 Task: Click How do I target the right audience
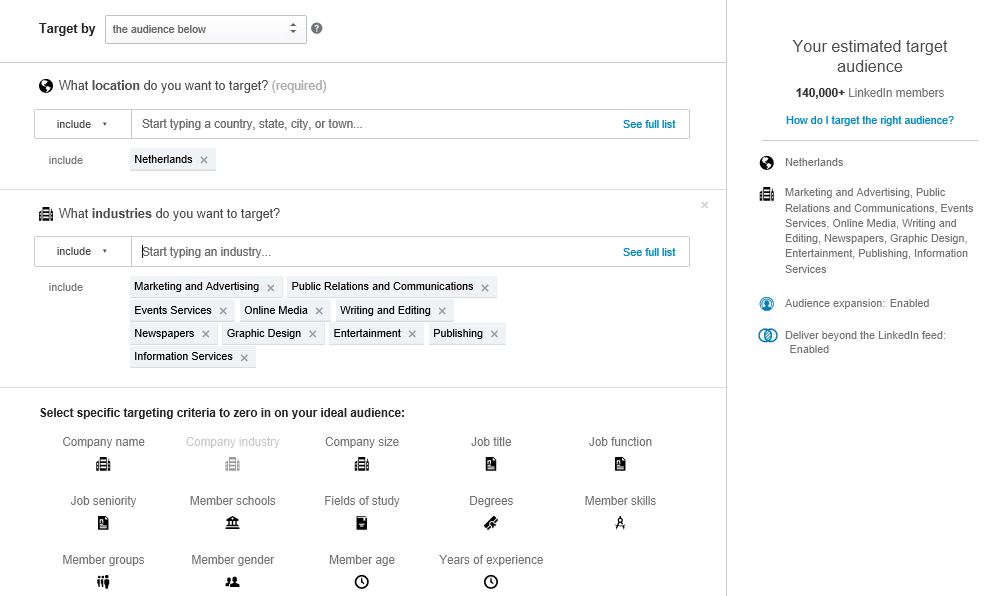[x=869, y=120]
